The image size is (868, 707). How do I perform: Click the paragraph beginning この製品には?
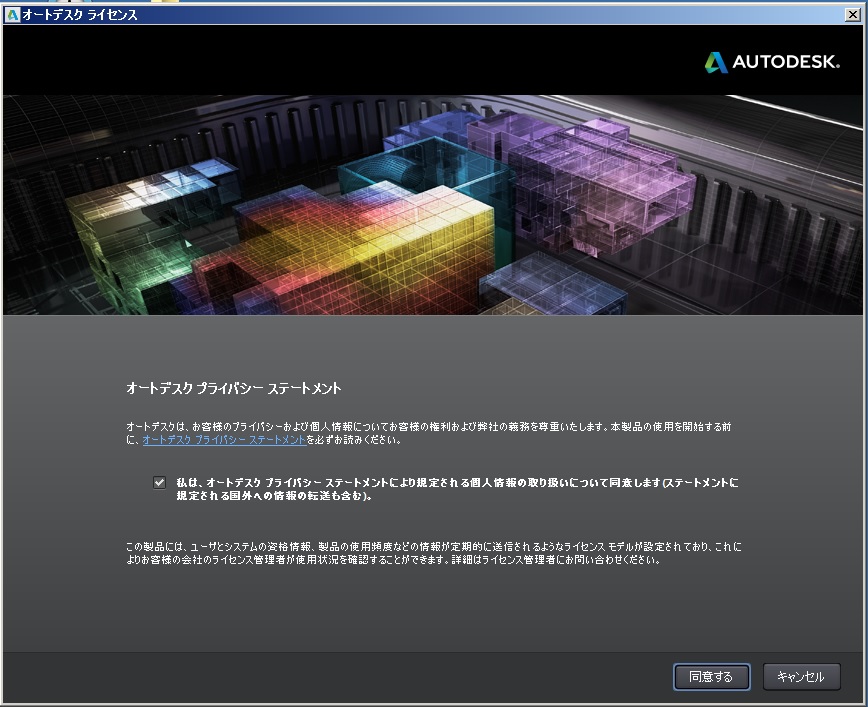434,553
